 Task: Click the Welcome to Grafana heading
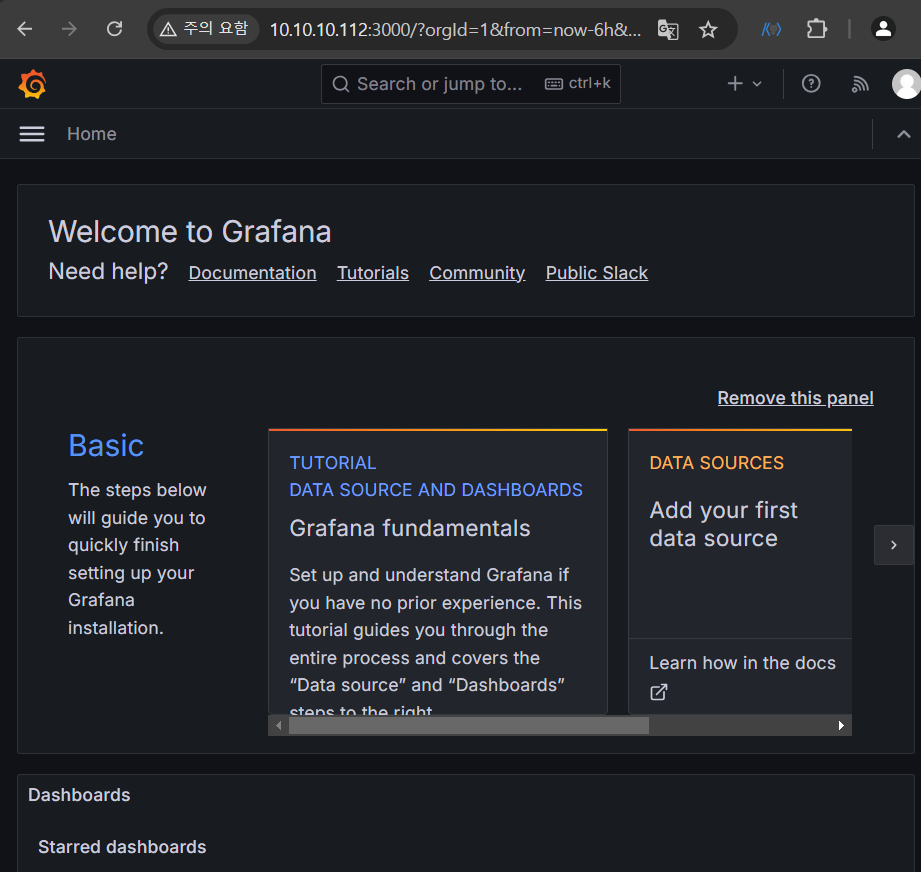point(190,231)
